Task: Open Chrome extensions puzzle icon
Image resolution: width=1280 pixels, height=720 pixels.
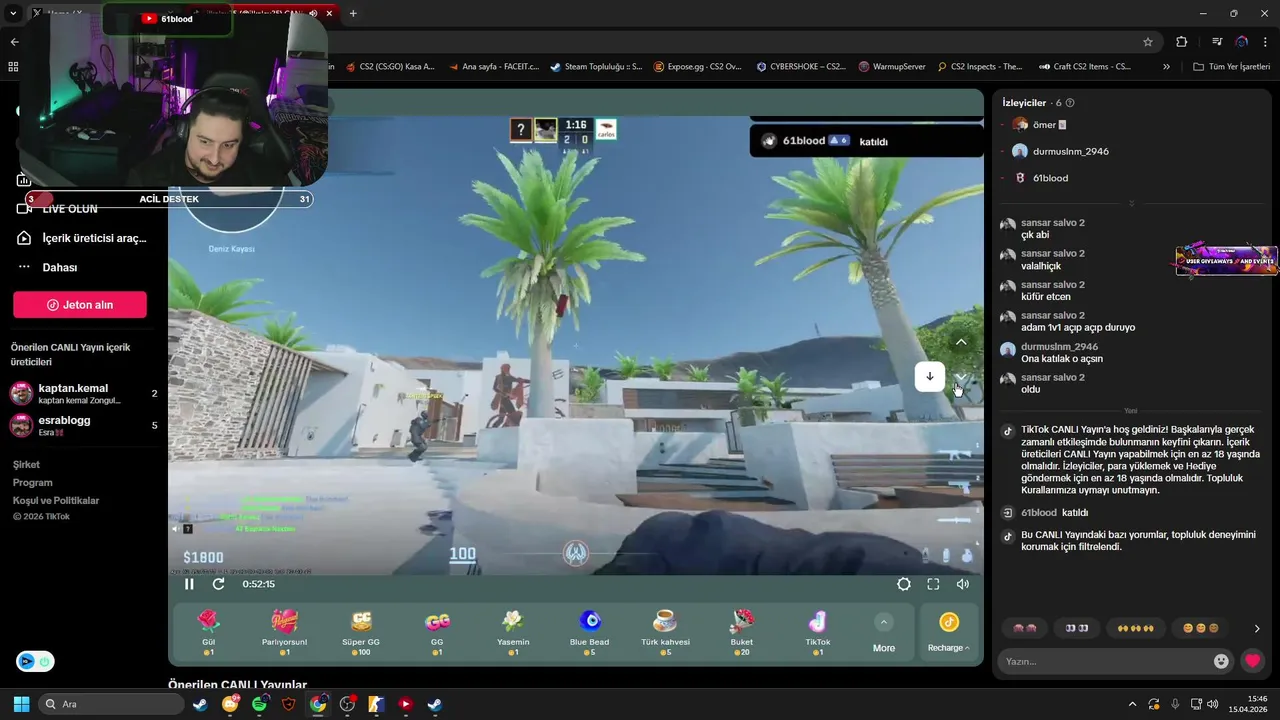Action: (1182, 42)
